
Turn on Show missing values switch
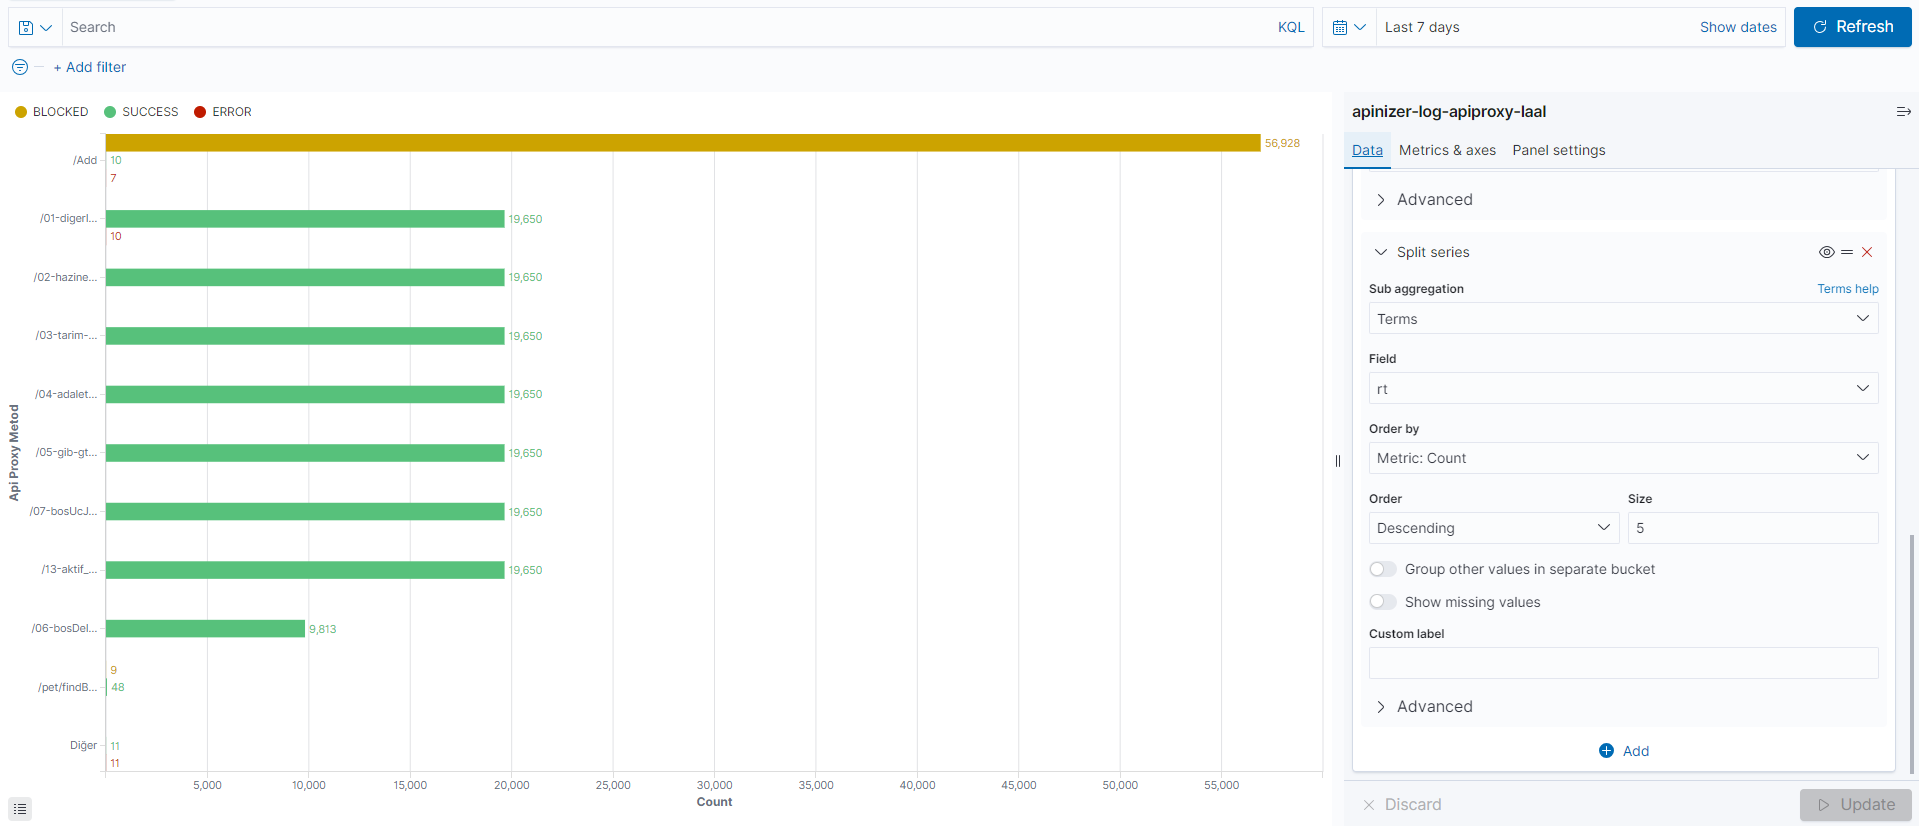click(1383, 602)
